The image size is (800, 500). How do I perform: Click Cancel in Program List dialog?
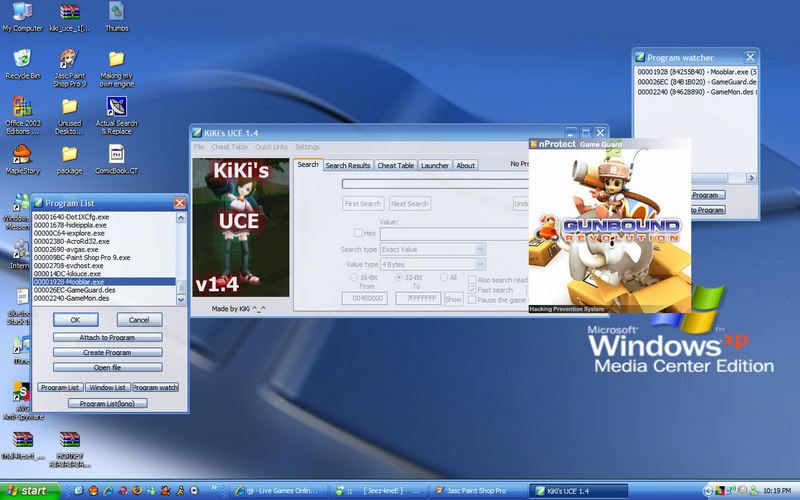click(x=139, y=320)
